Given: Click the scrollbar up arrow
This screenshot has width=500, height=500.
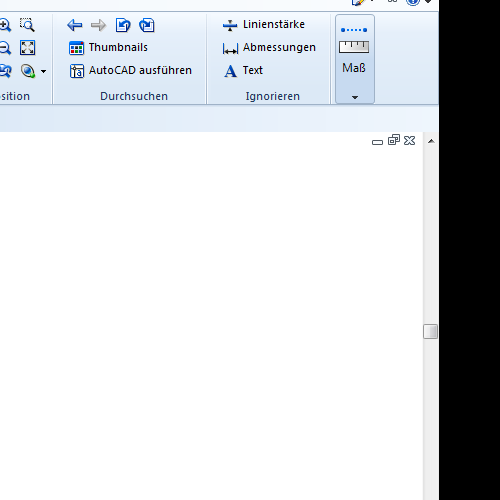Looking at the screenshot, I should click(x=431, y=141).
